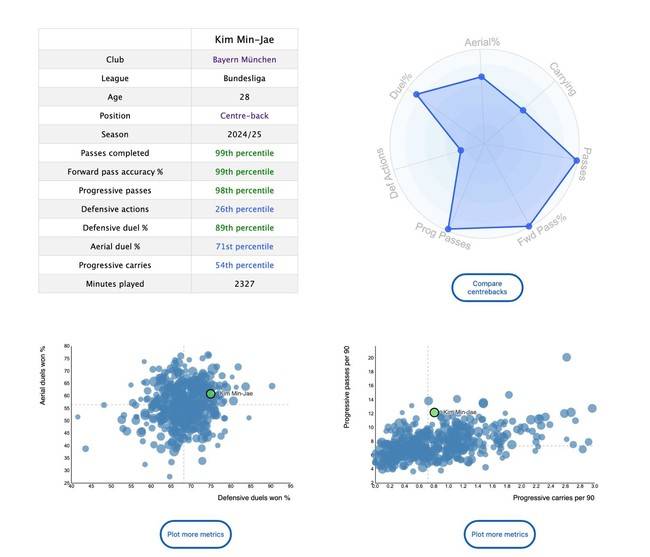Click the 89th percentile Defensive duel value

(x=244, y=228)
